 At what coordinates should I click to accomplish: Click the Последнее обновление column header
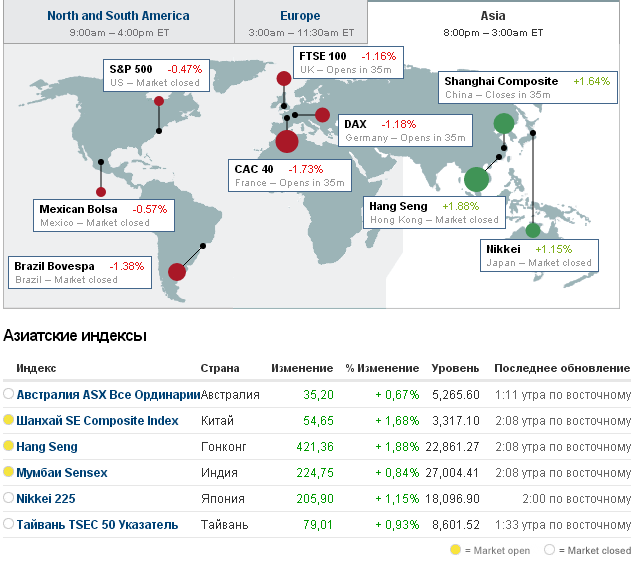point(562,368)
